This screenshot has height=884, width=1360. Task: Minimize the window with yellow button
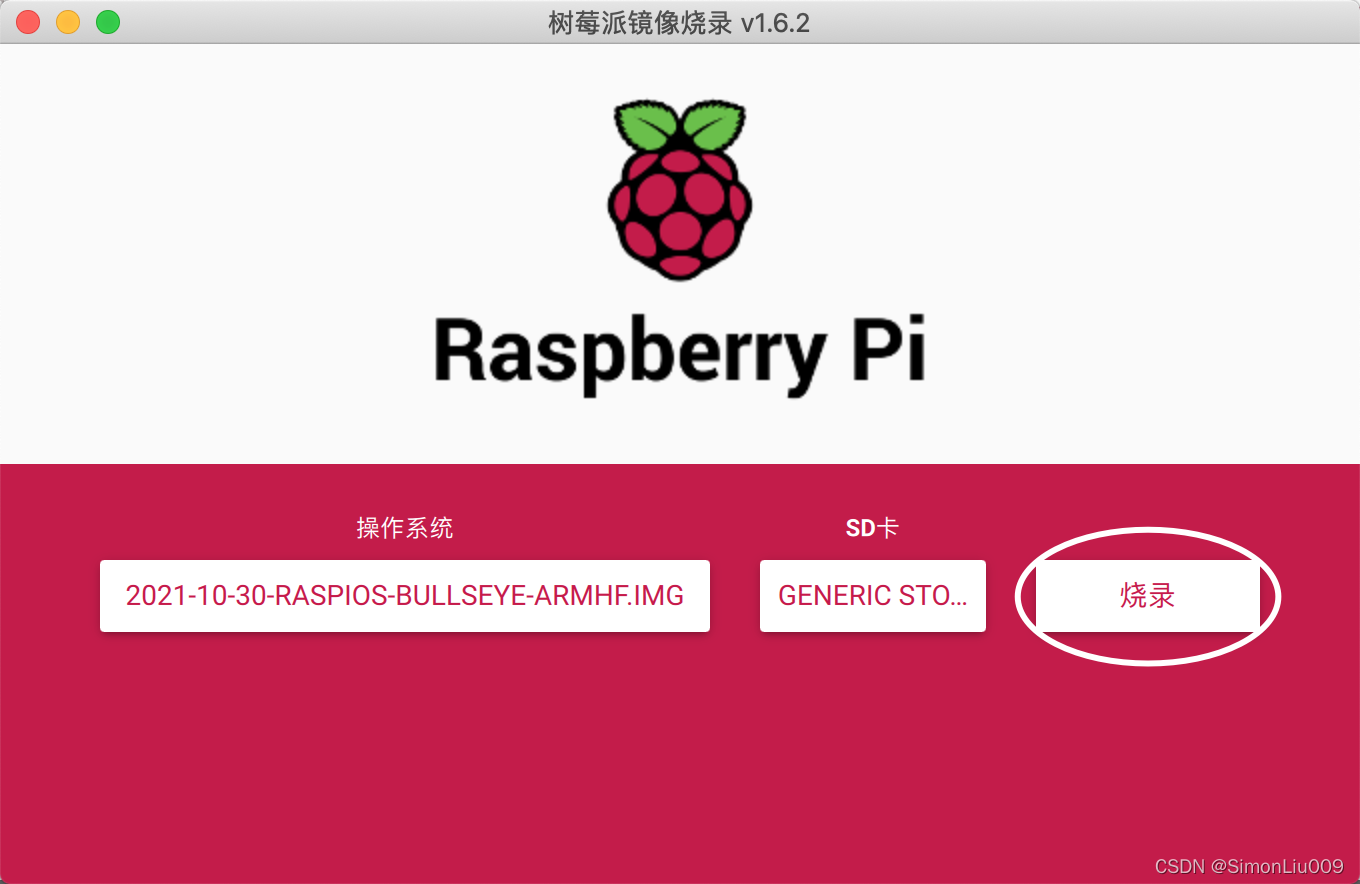68,22
